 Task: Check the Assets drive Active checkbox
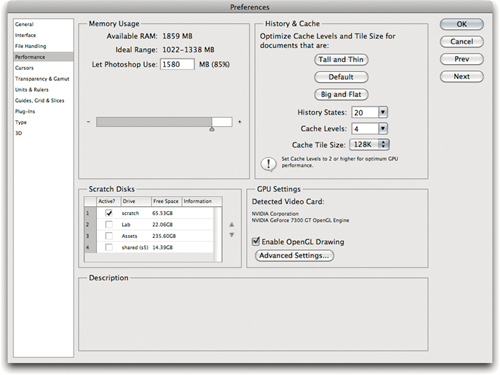tap(109, 236)
